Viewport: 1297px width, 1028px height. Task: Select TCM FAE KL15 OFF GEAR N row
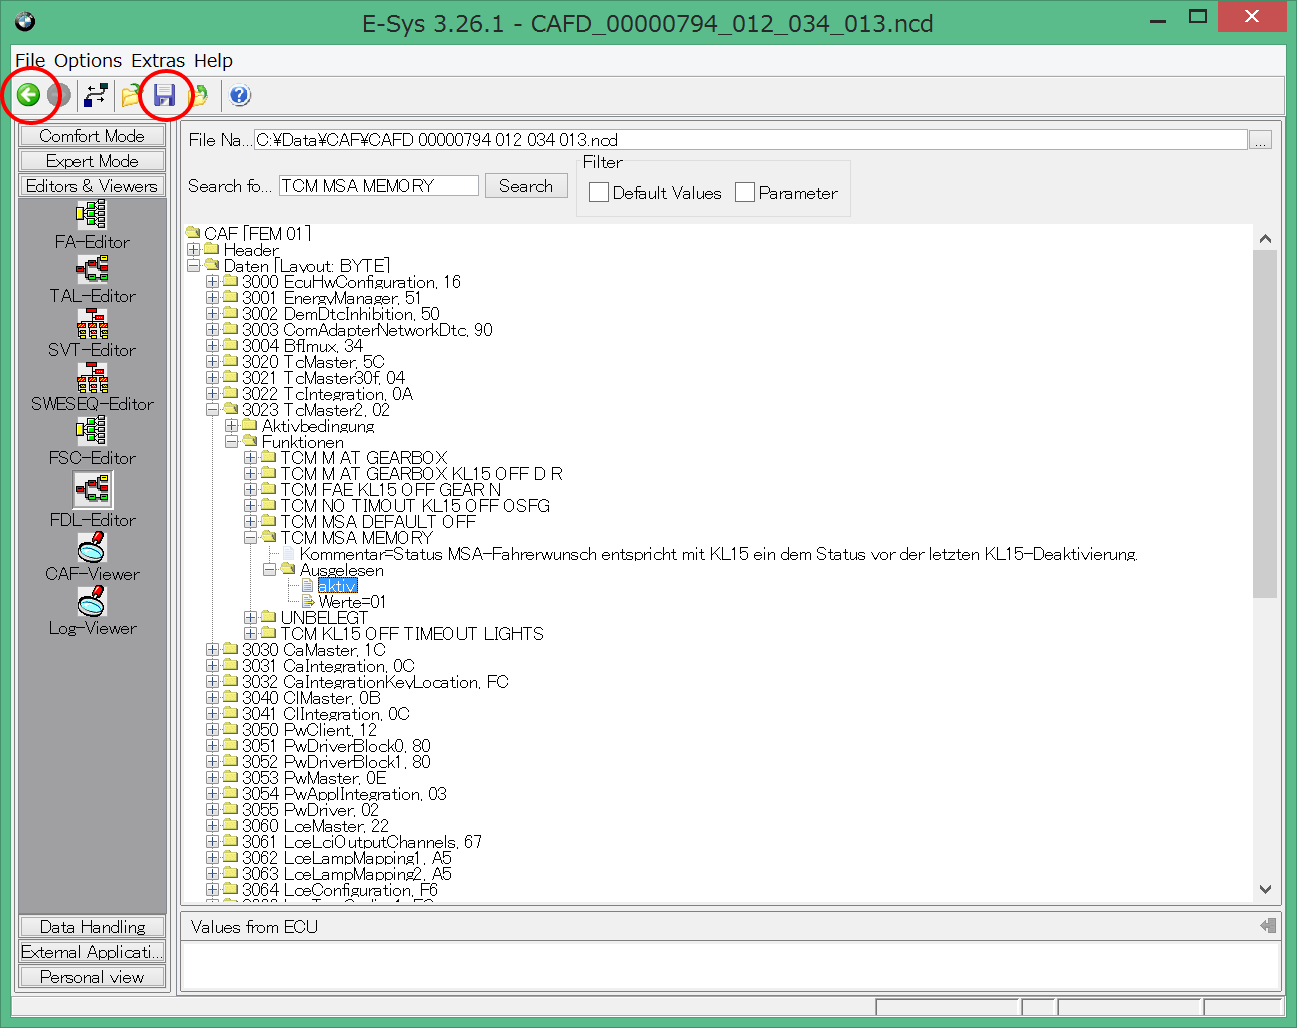pos(390,490)
